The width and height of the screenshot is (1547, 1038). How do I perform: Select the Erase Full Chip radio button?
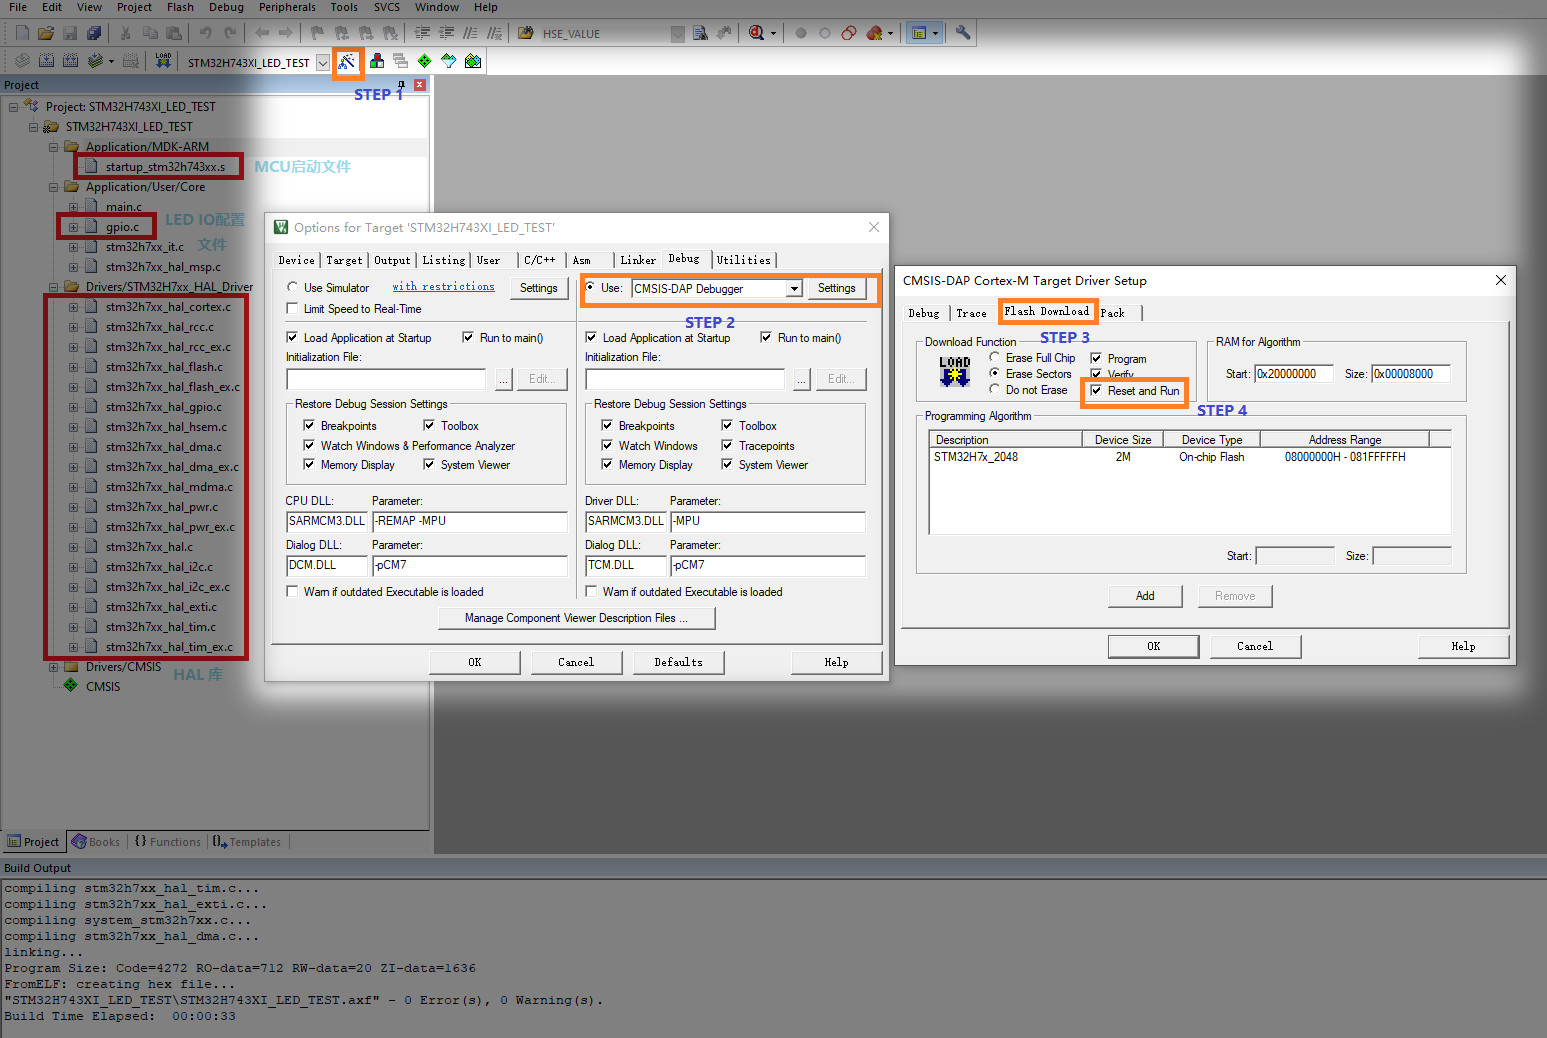point(995,357)
